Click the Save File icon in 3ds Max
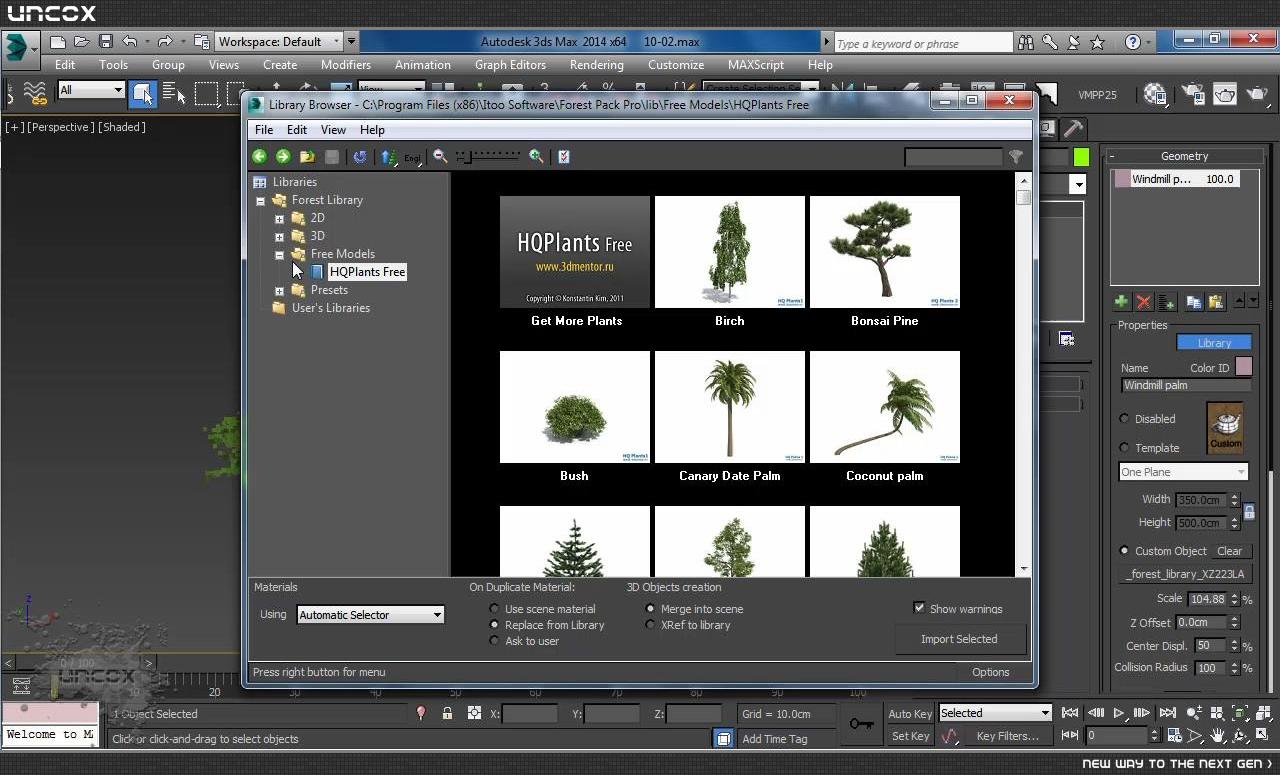1280x775 pixels. [105, 42]
